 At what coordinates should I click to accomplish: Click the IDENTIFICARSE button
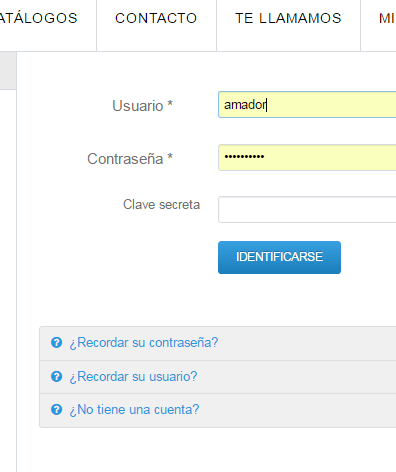pyautogui.click(x=279, y=257)
